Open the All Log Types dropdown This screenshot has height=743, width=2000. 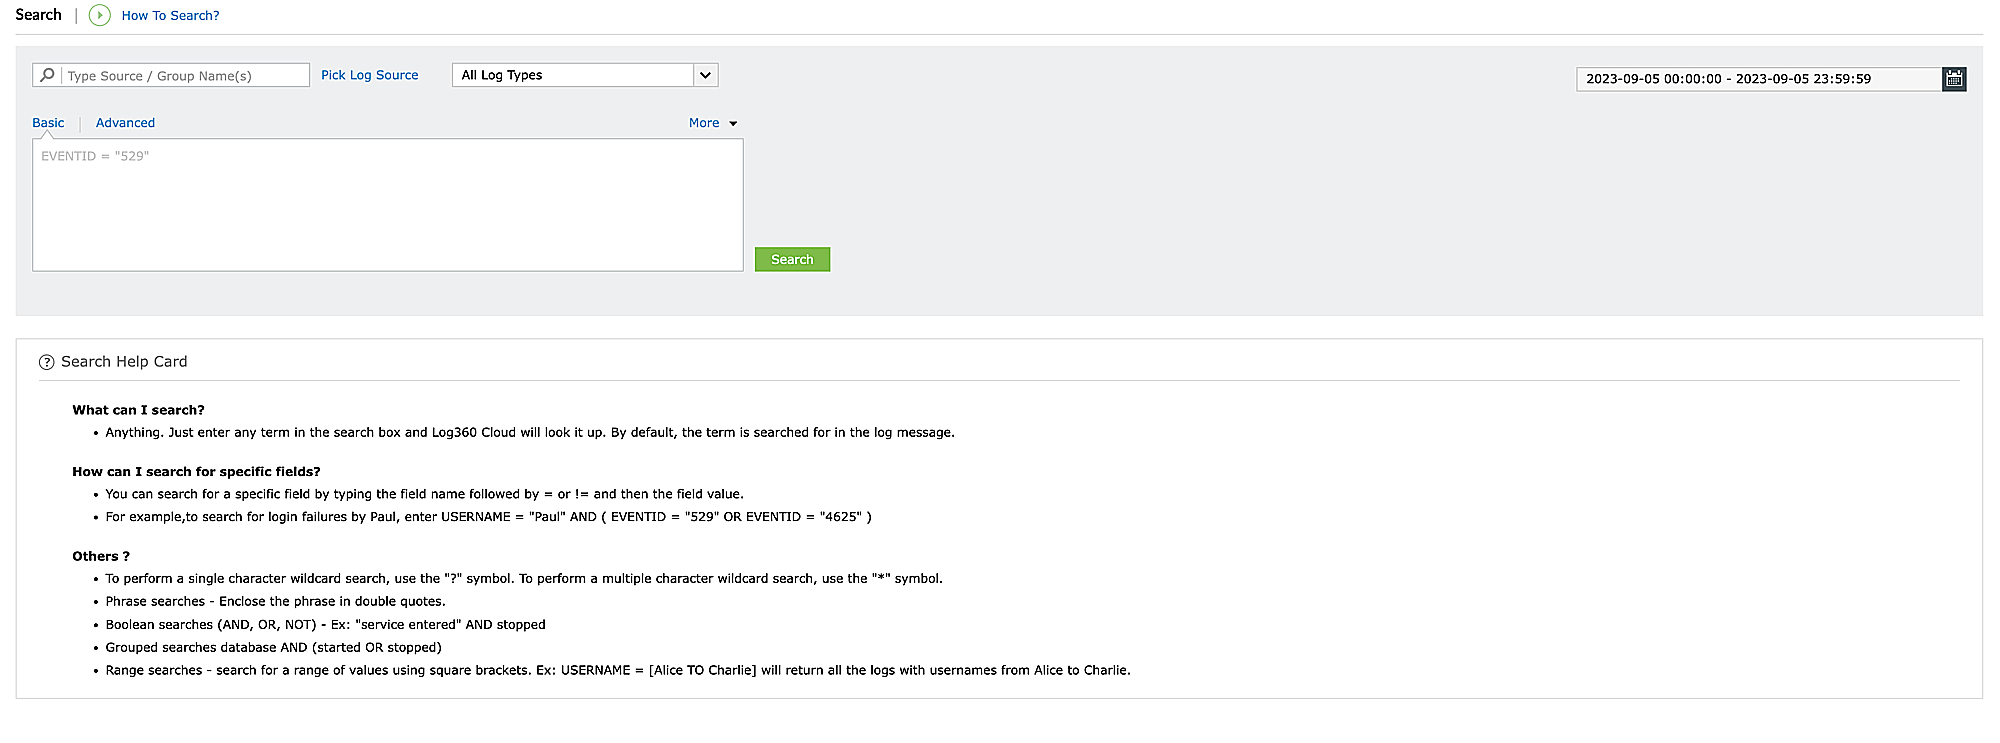point(573,75)
